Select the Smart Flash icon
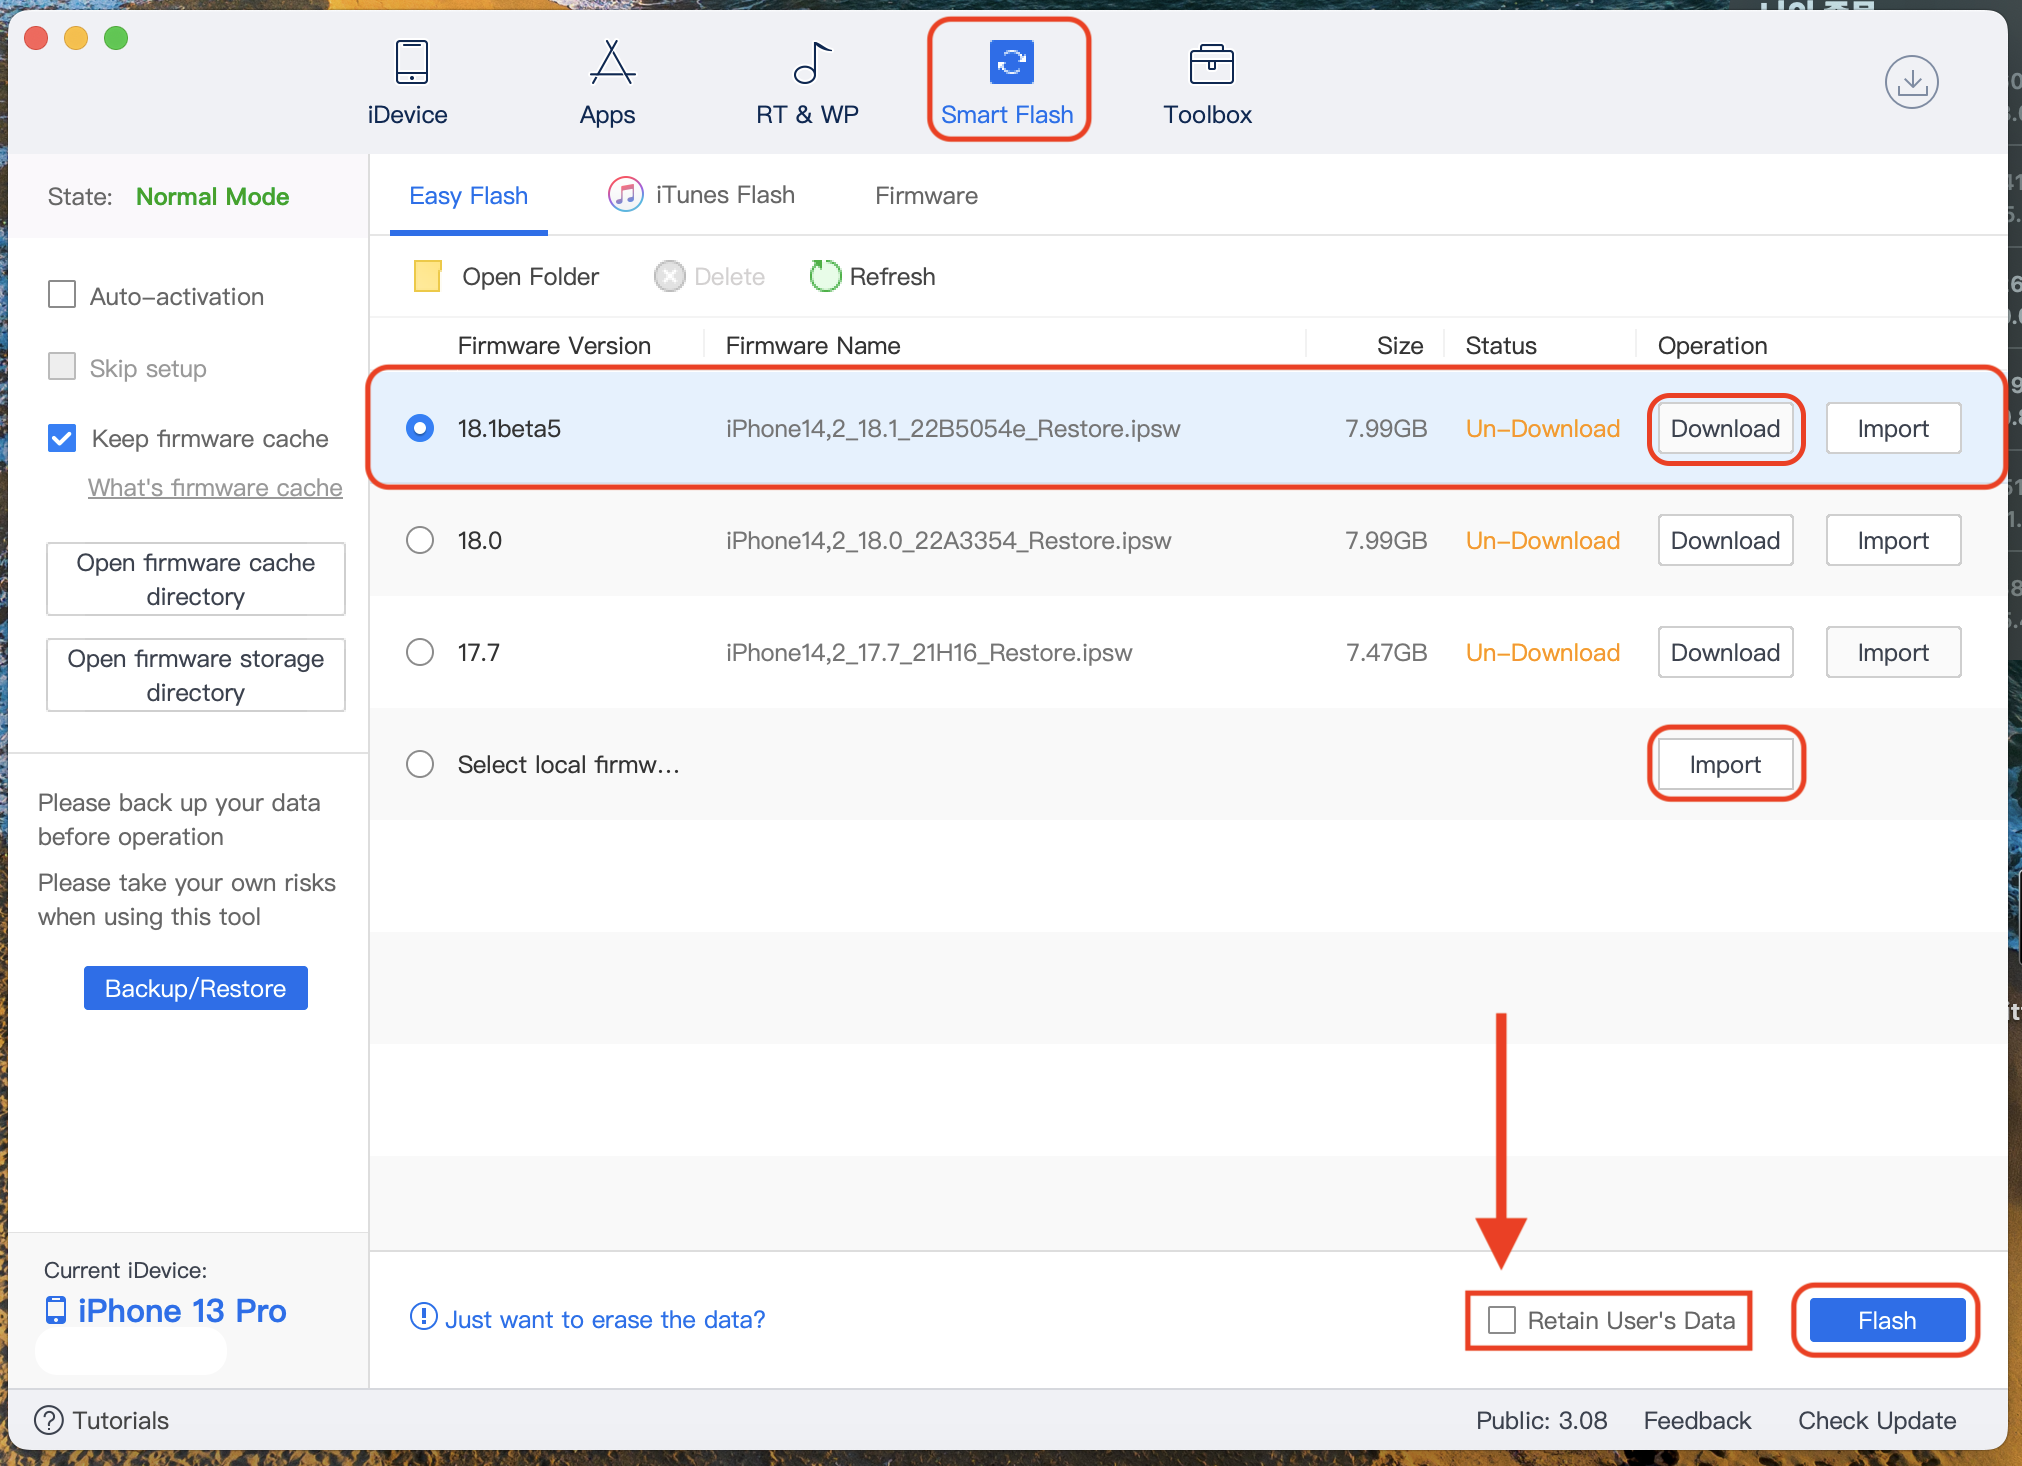Viewport: 2022px width, 1466px height. coord(1011,63)
